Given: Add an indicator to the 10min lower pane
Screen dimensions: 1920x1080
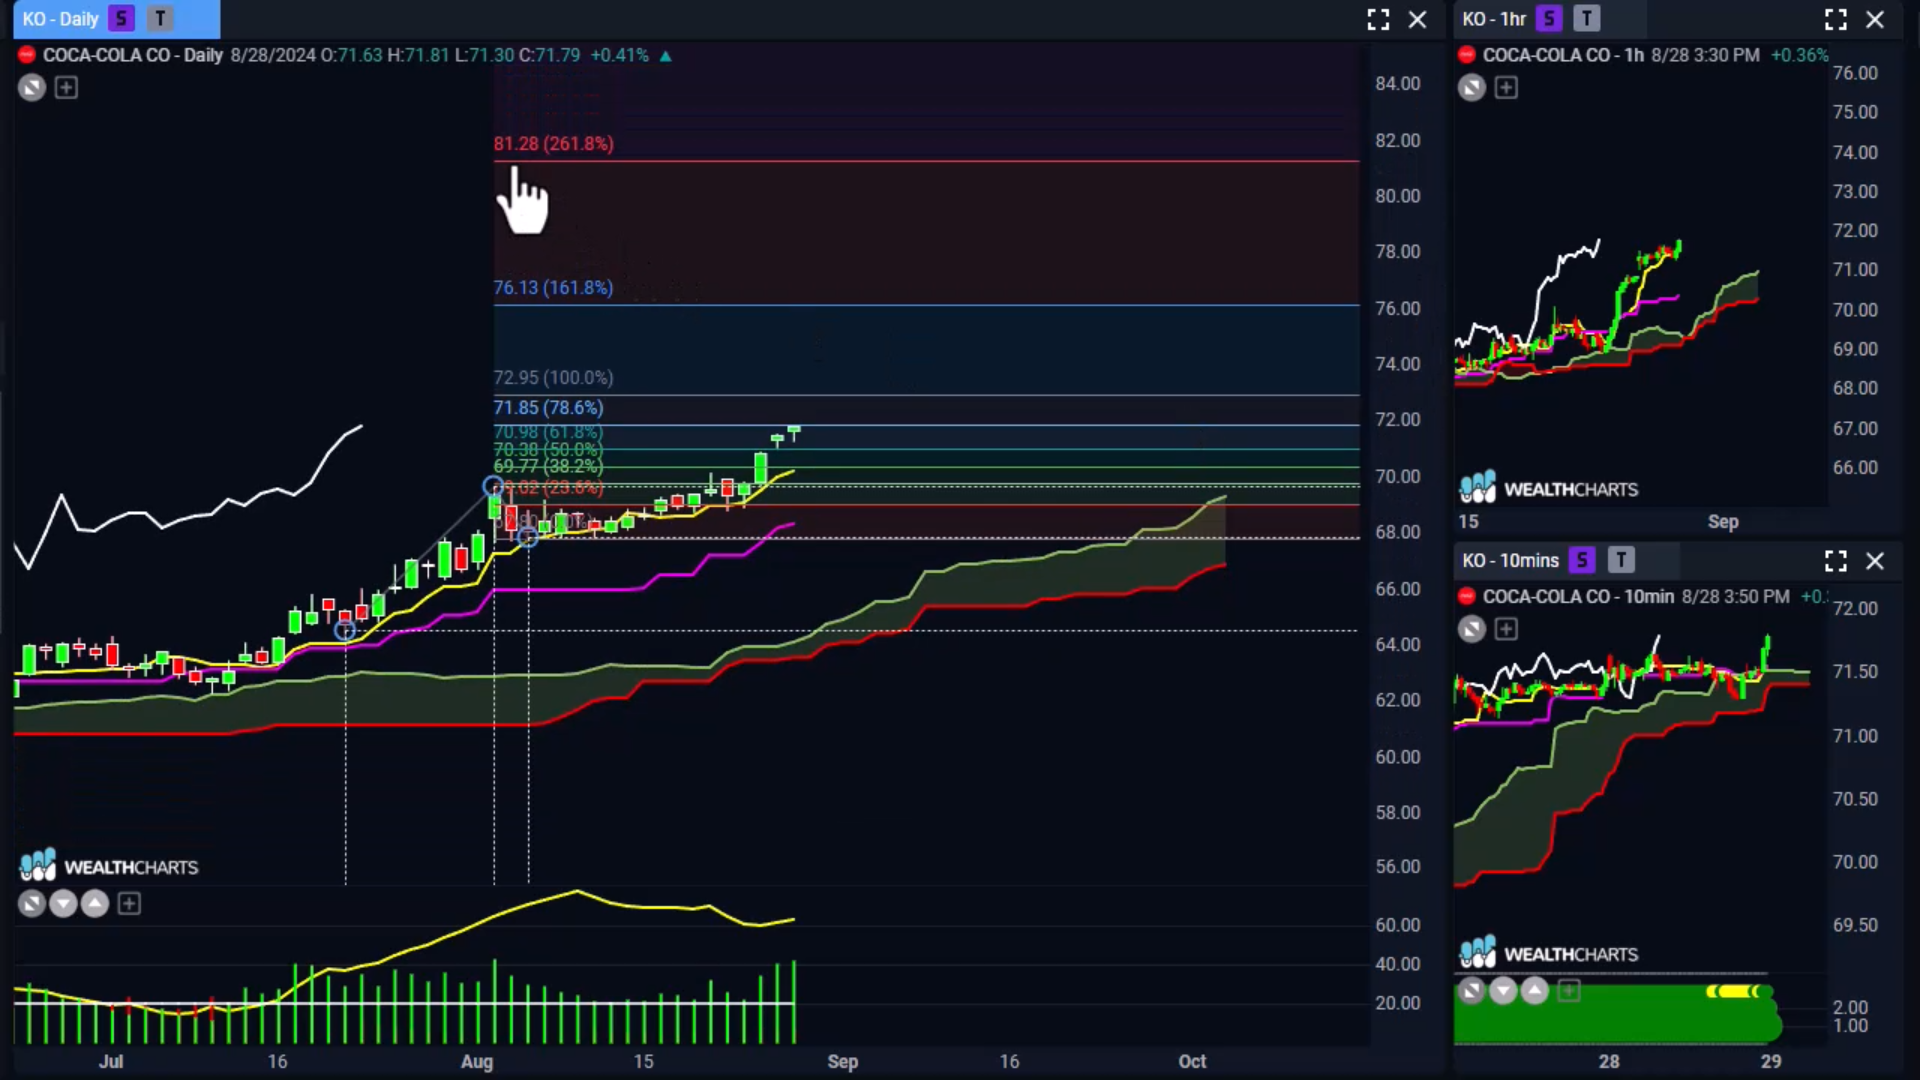Looking at the screenshot, I should click(x=1569, y=991).
